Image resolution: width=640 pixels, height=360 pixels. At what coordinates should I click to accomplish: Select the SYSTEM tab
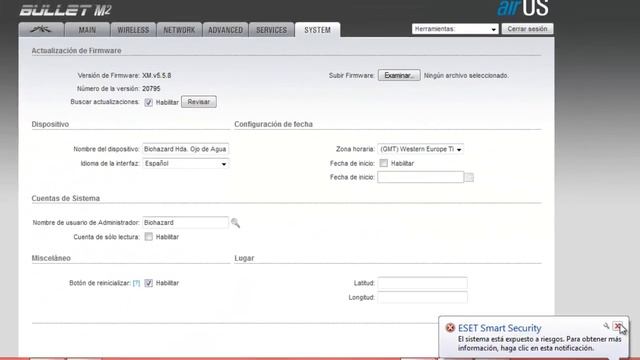click(x=318, y=30)
